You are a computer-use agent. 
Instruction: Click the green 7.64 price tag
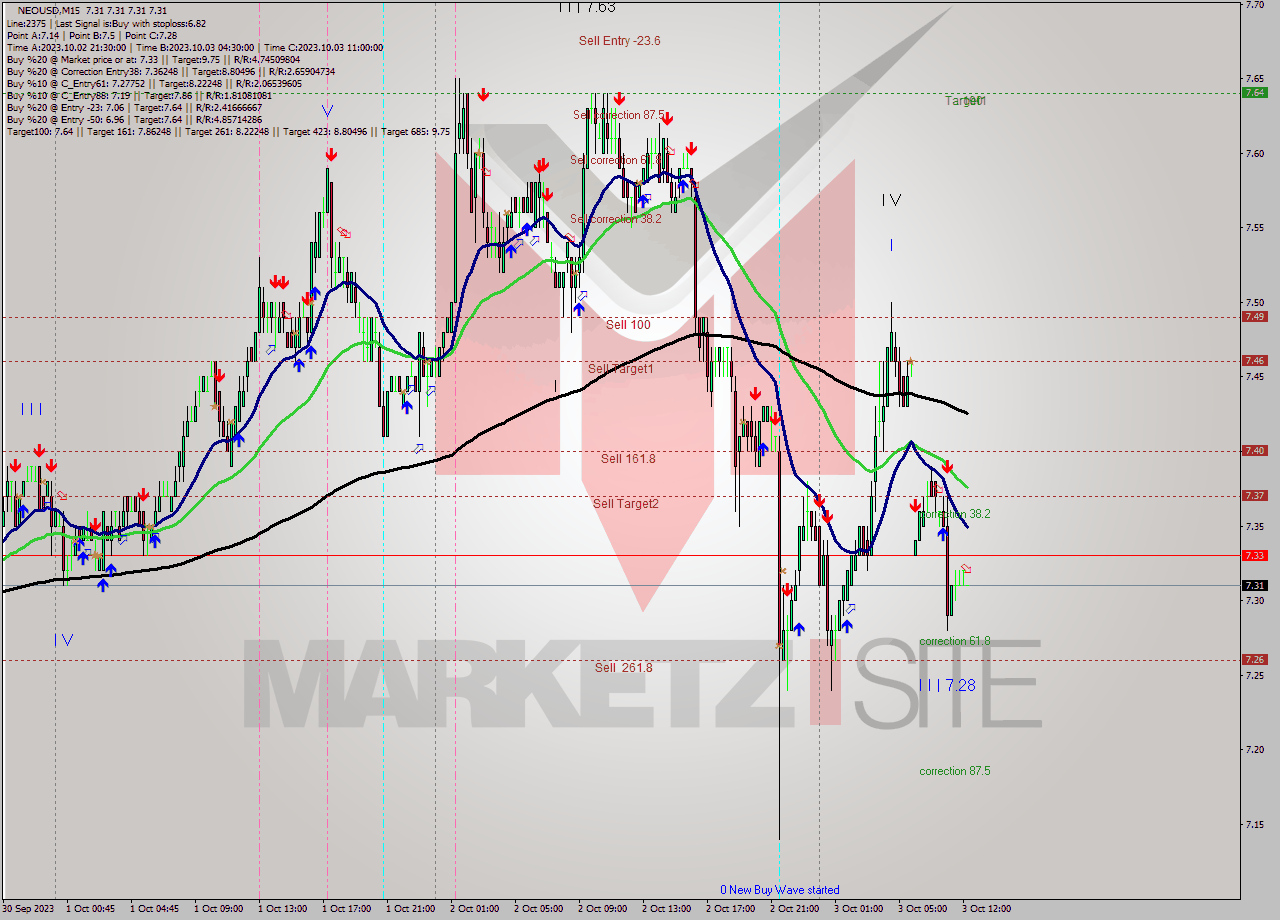[1254, 92]
